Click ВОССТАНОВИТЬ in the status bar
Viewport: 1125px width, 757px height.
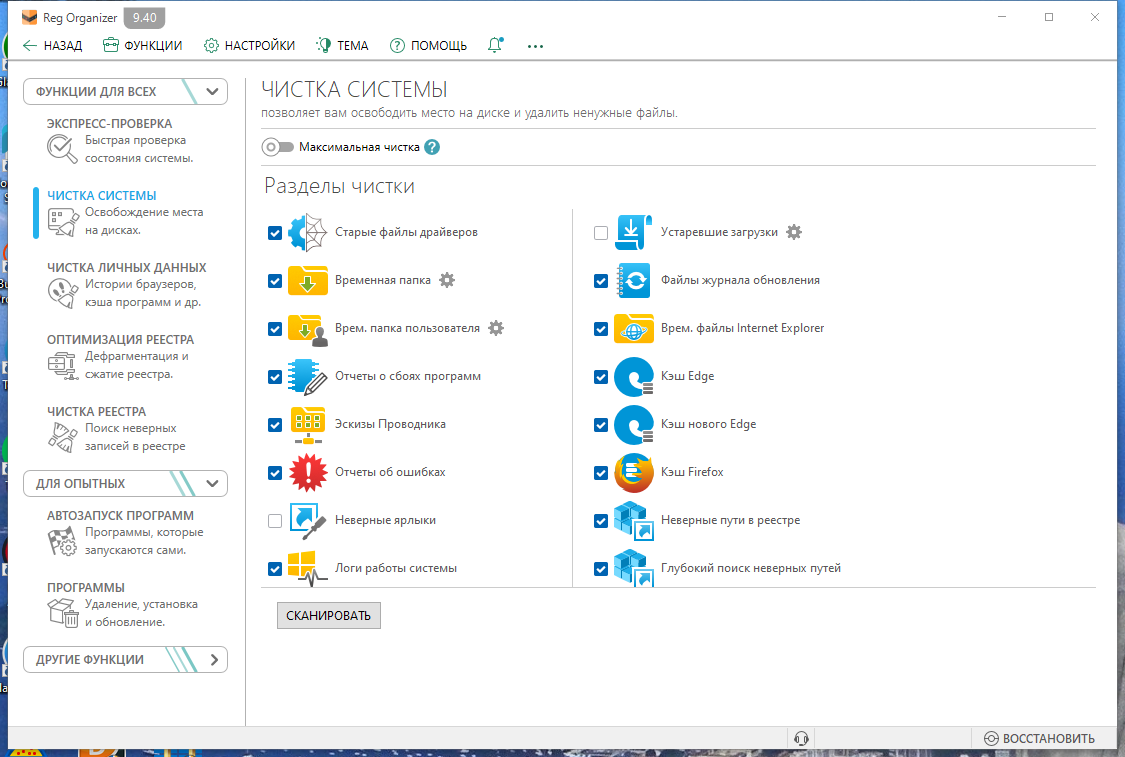click(1039, 738)
